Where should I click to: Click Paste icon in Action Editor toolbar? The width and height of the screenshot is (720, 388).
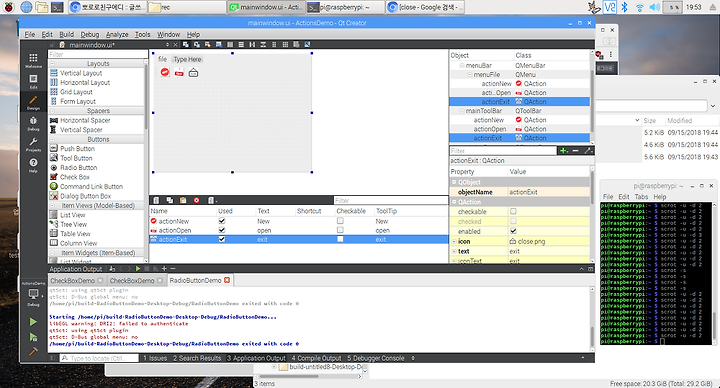tap(183, 200)
